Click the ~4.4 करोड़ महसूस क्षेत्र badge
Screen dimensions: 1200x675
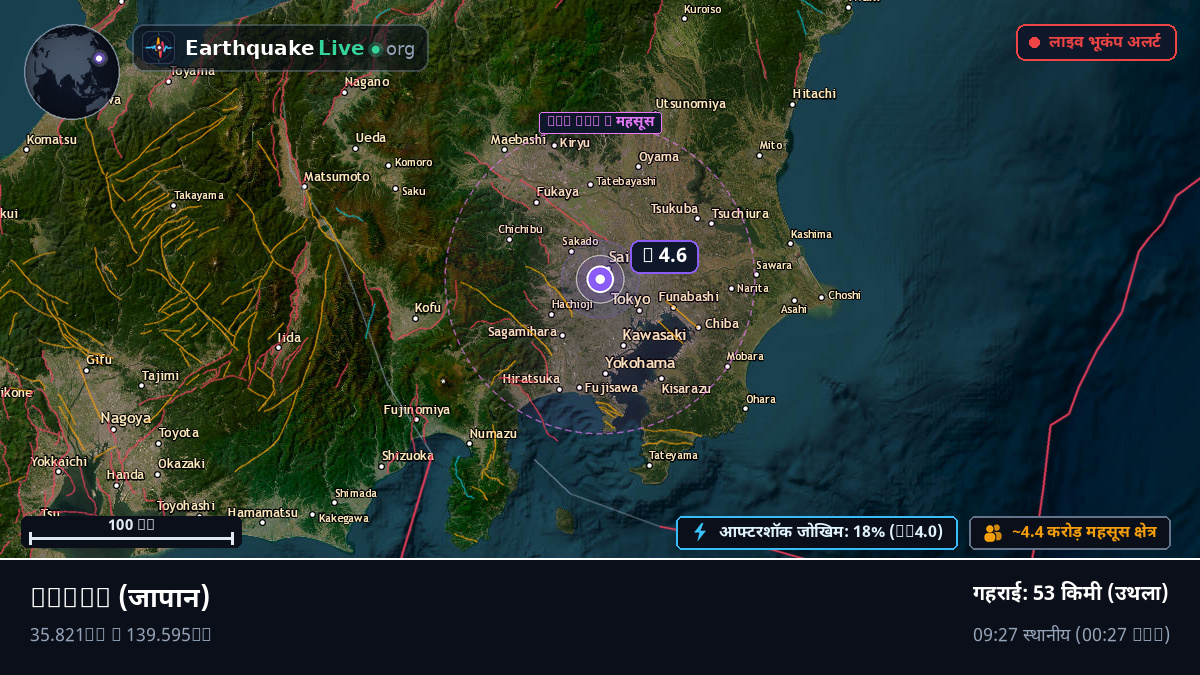click(x=1070, y=533)
